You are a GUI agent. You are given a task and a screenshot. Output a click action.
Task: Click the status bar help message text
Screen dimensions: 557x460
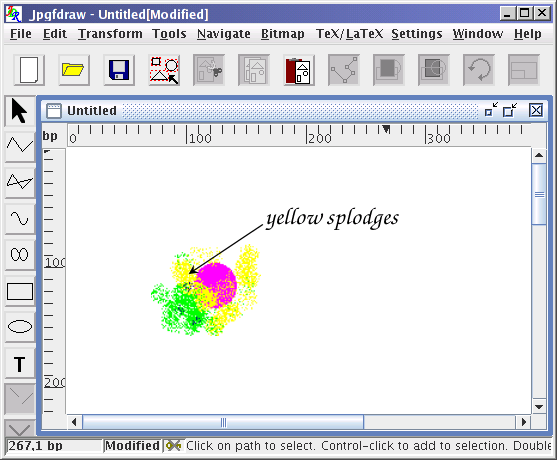click(368, 445)
